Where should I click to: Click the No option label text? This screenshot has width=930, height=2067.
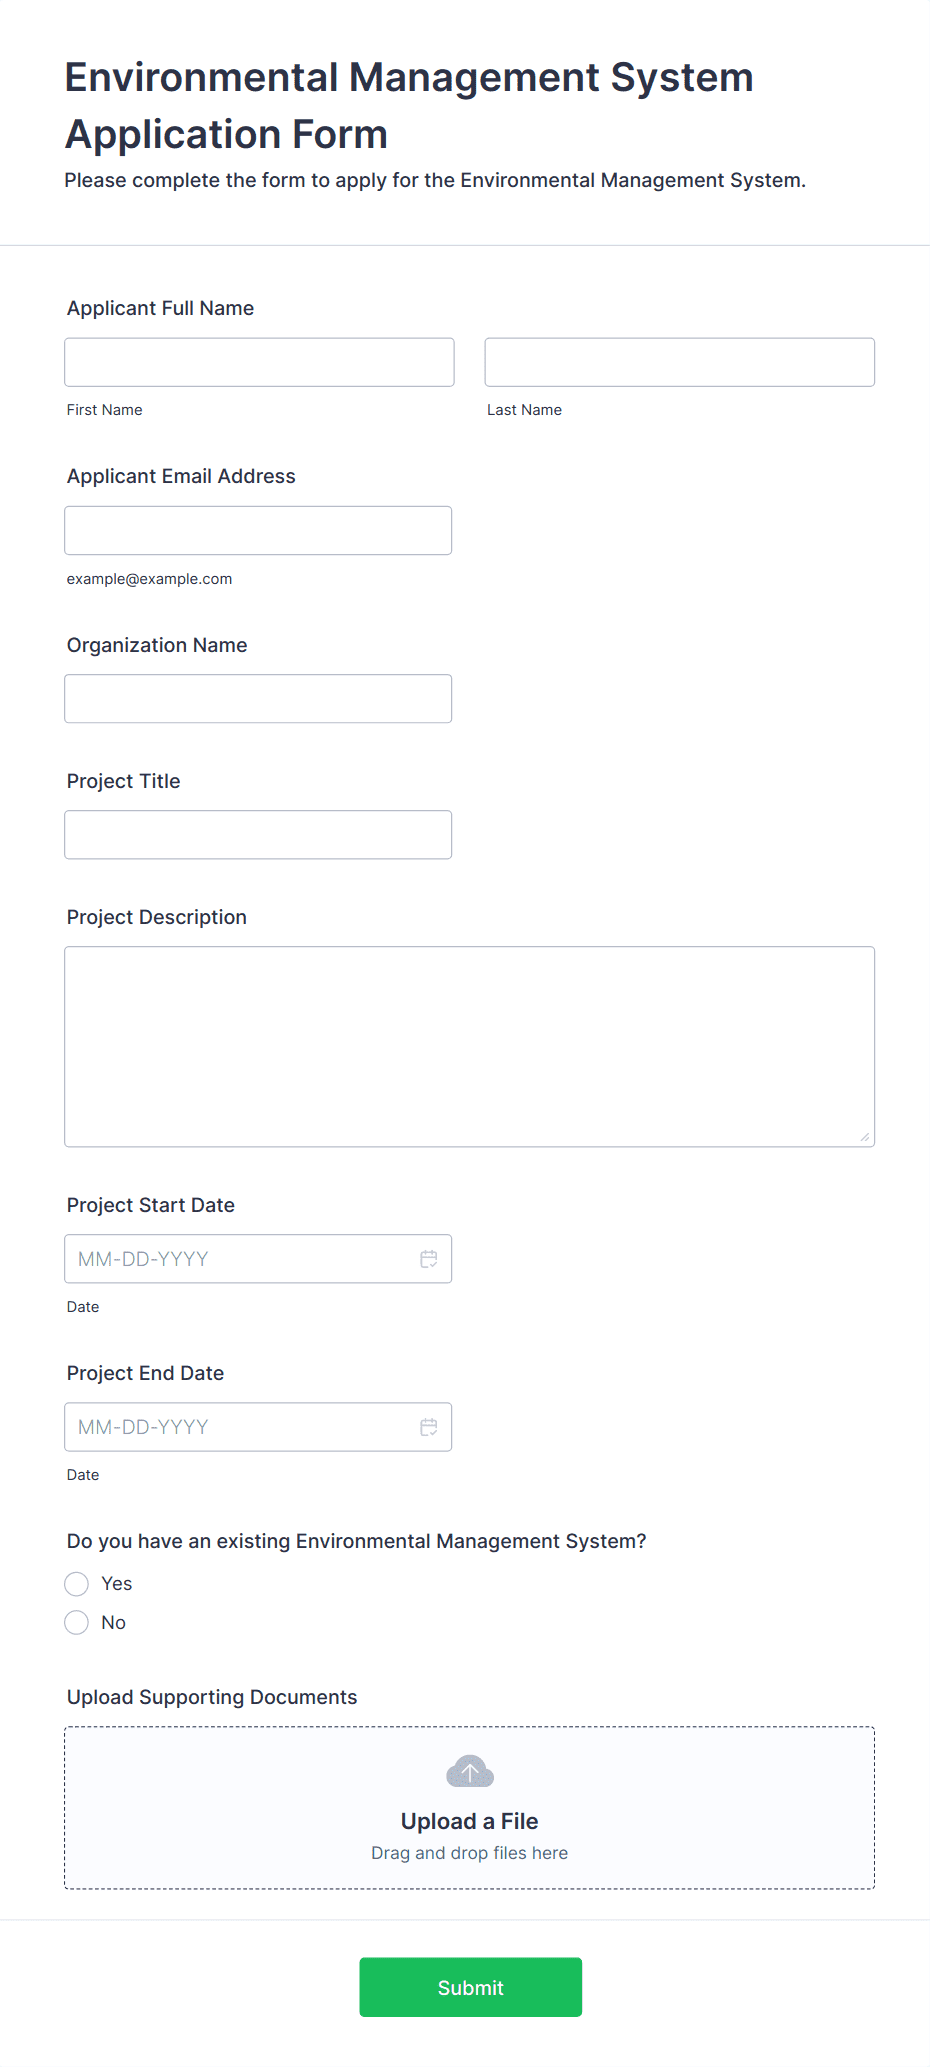114,1623
